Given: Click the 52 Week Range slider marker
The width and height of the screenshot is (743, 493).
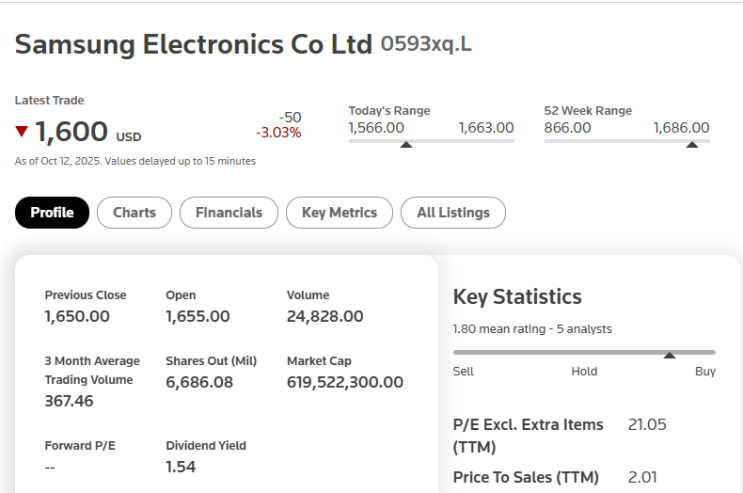Looking at the screenshot, I should [x=692, y=145].
